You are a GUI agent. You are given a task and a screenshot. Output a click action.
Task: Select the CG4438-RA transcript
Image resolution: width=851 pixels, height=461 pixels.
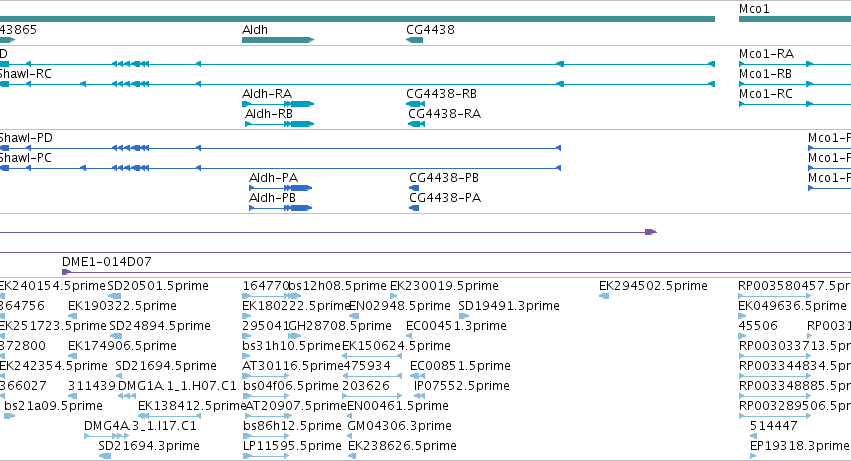416,124
